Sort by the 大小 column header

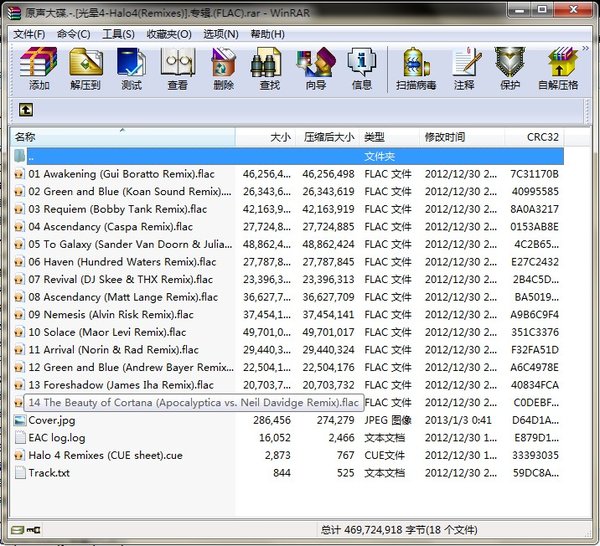click(x=266, y=137)
